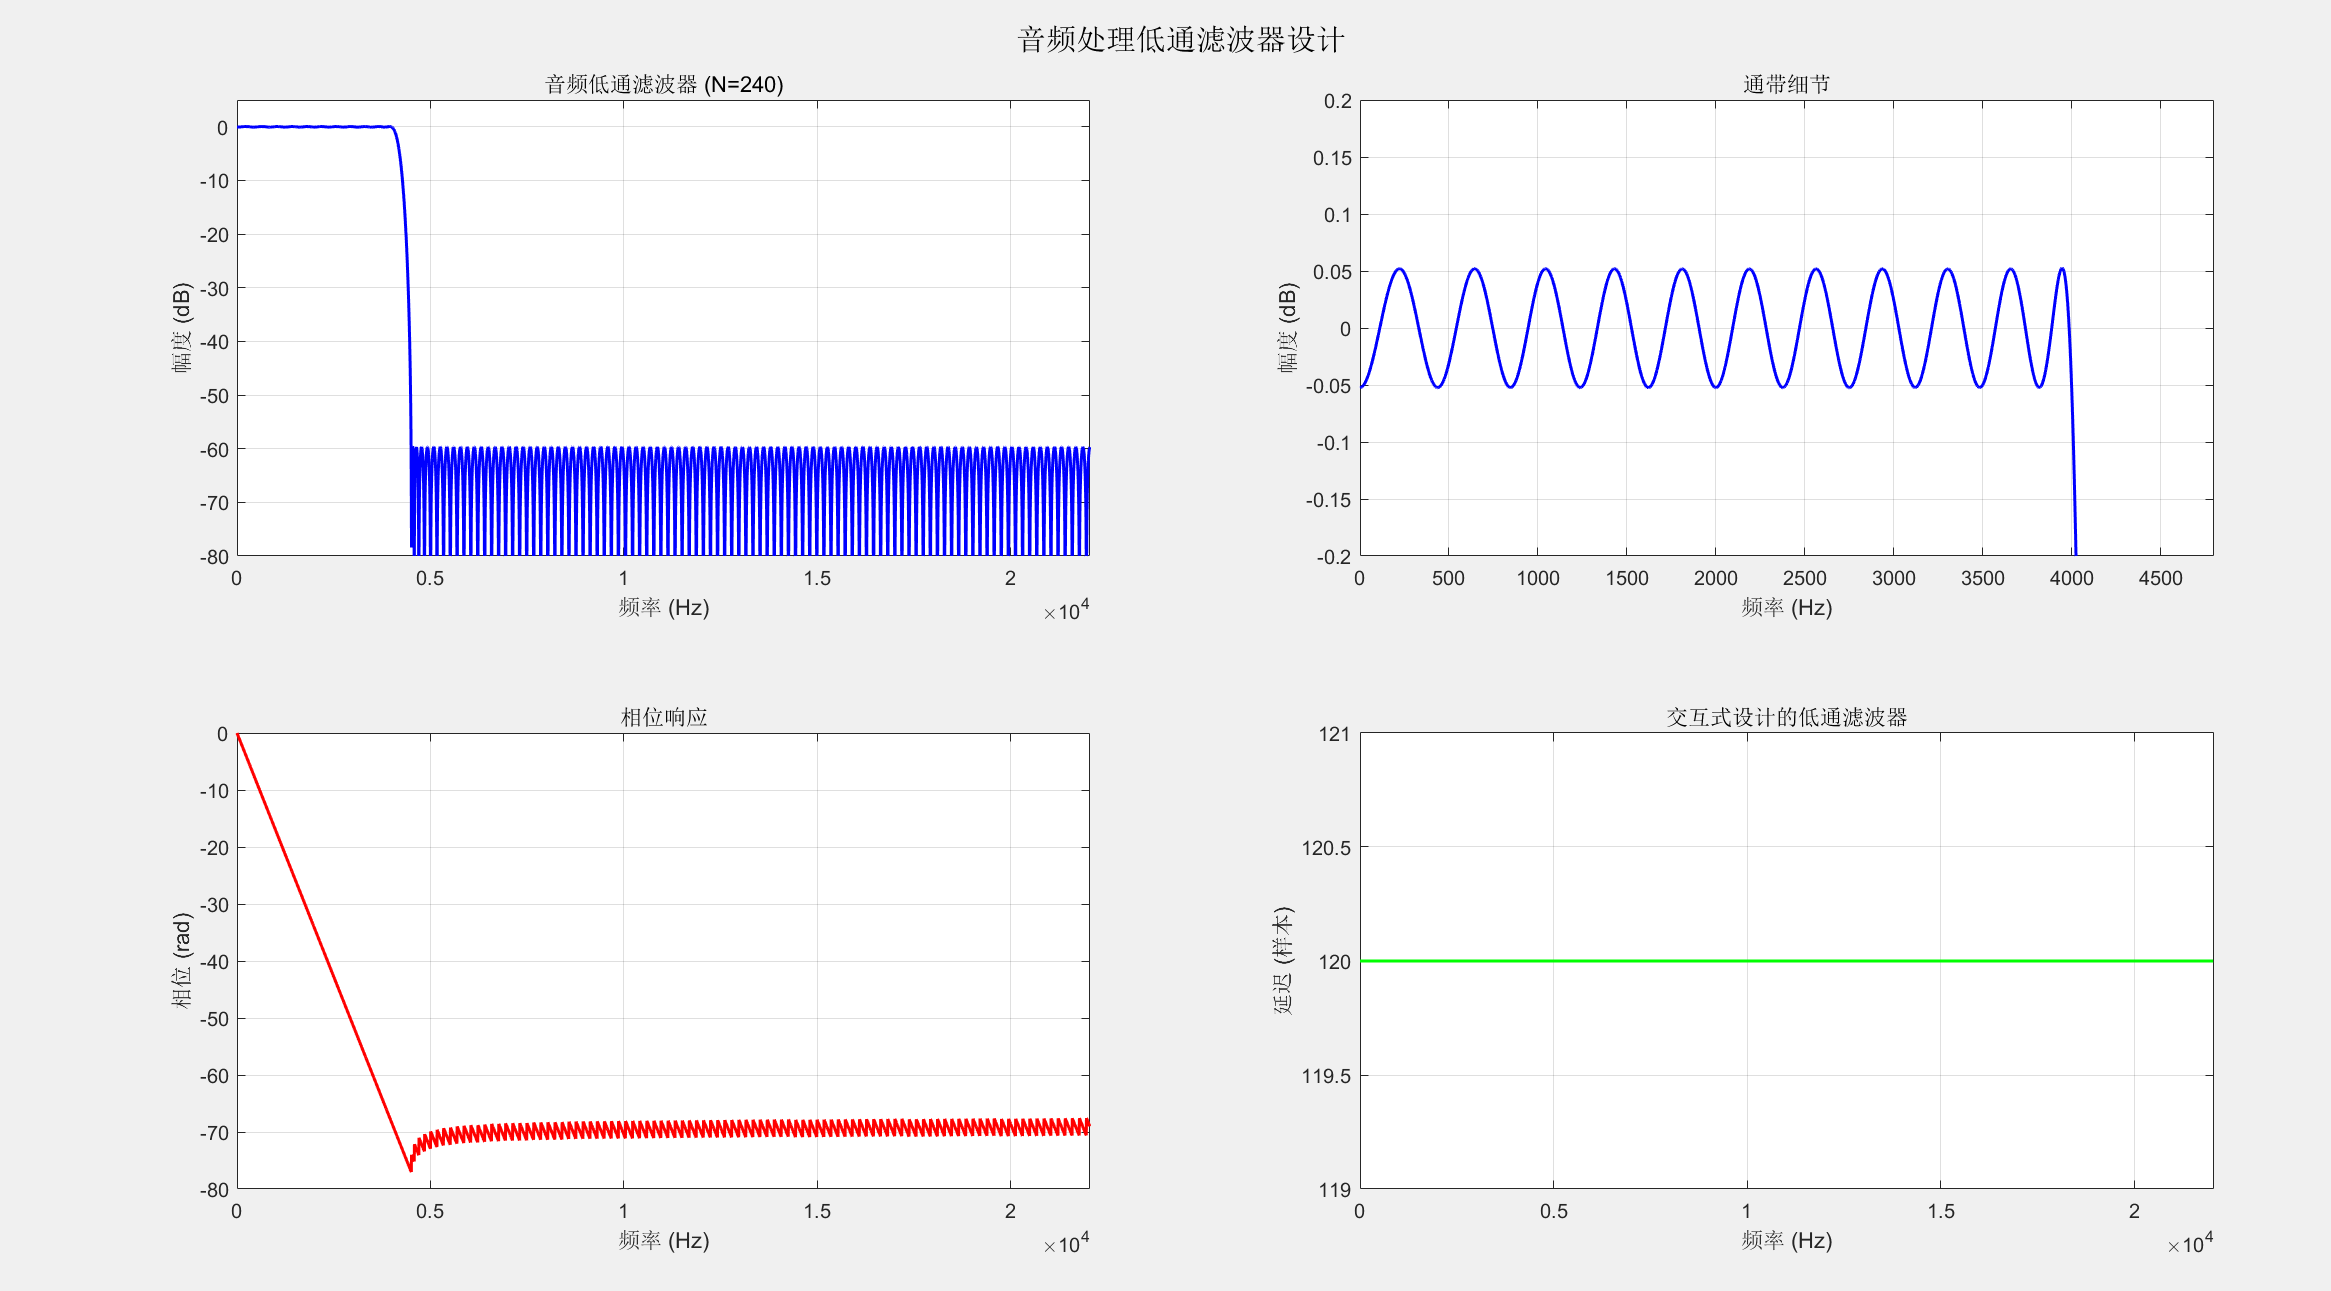The height and width of the screenshot is (1291, 2331).
Task: Select the N=240 filter plot title
Action: click(x=663, y=85)
